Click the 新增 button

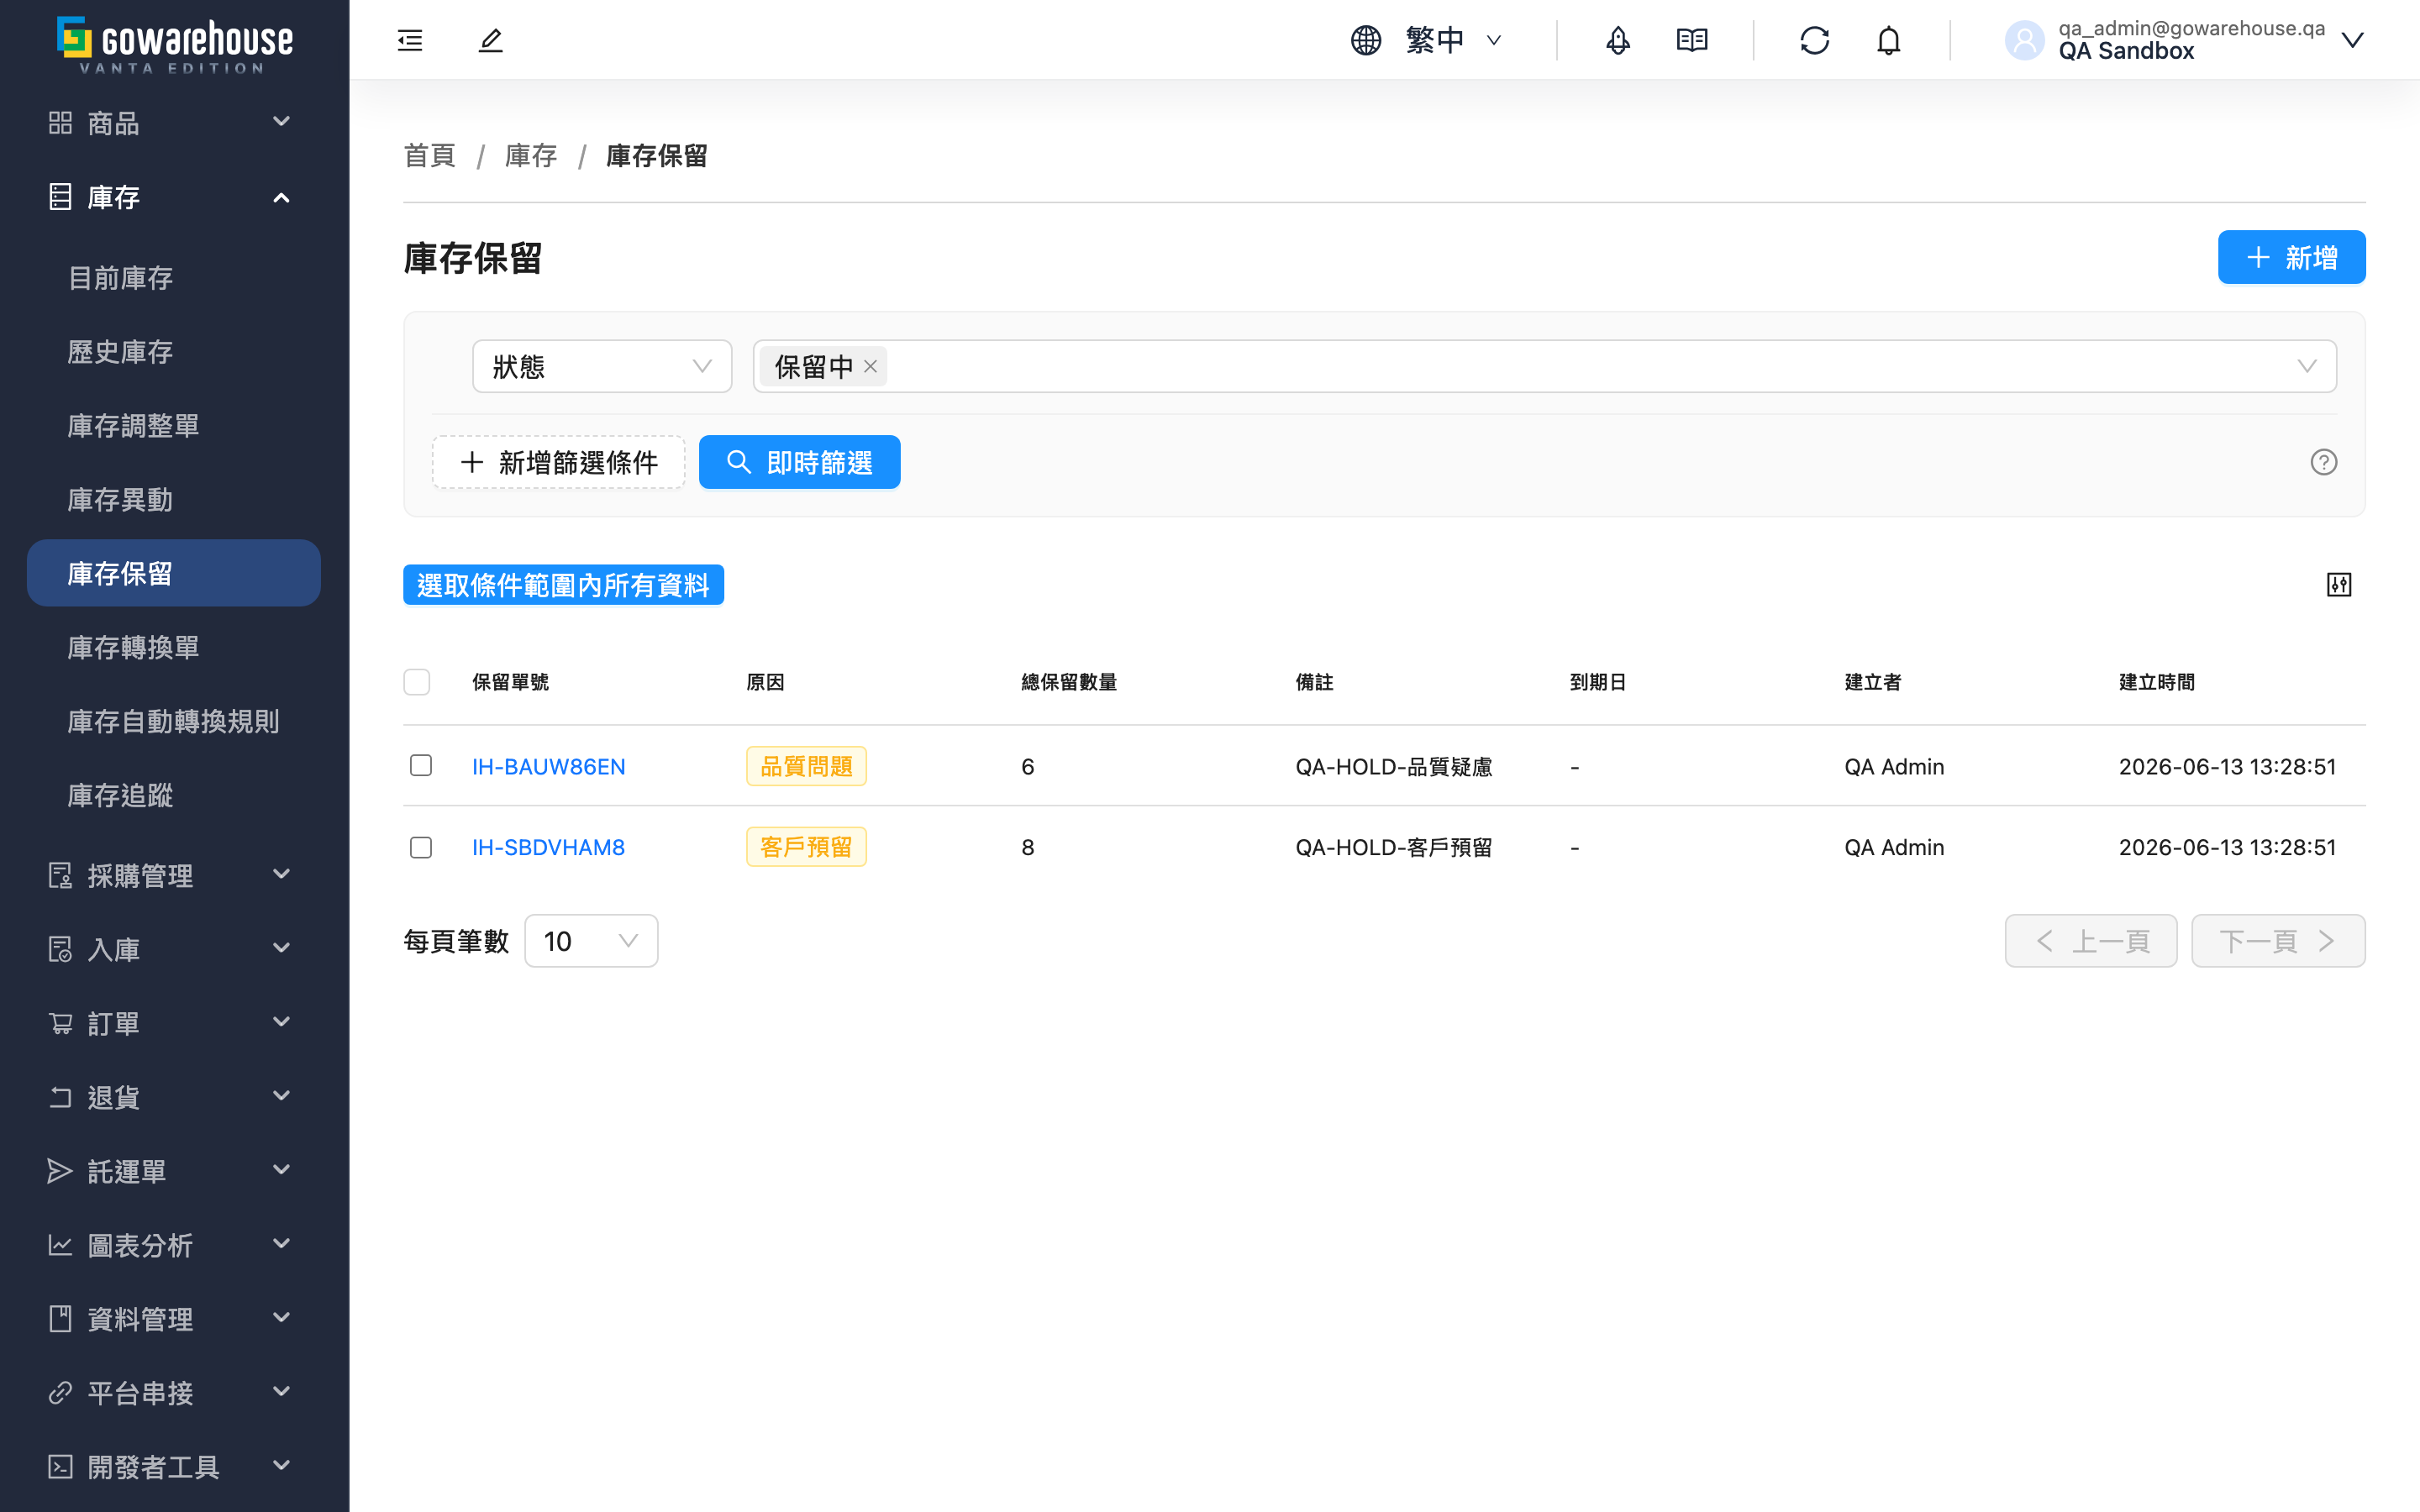(x=2291, y=258)
